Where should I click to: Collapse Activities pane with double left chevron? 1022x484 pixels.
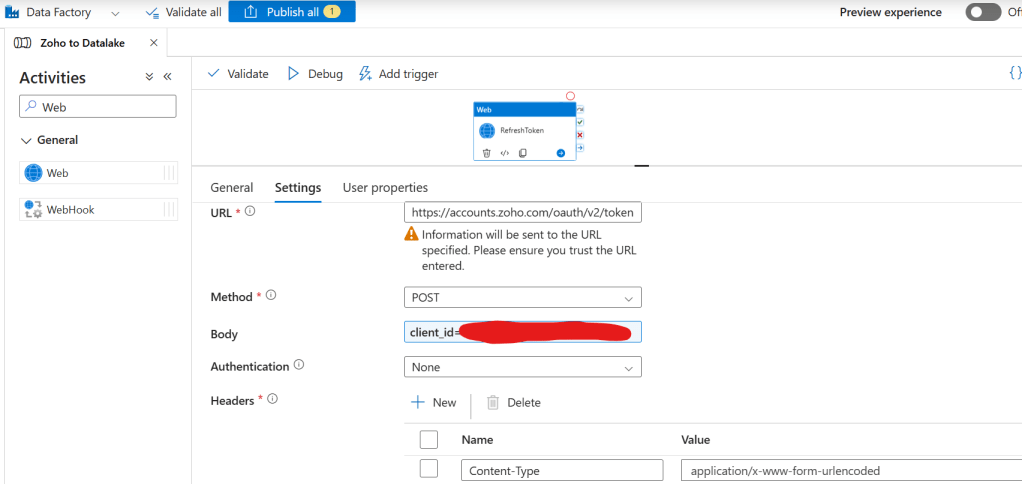[167, 77]
